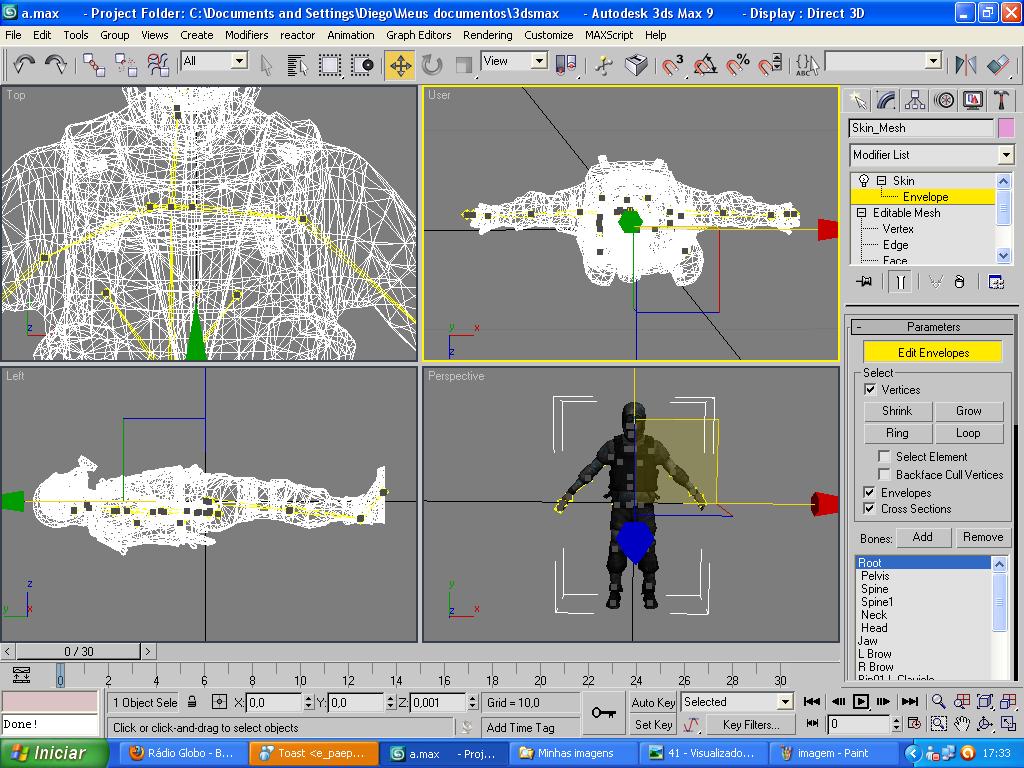This screenshot has height=768, width=1024.
Task: Open the Utilities hammer panel tab
Action: [x=1001, y=100]
